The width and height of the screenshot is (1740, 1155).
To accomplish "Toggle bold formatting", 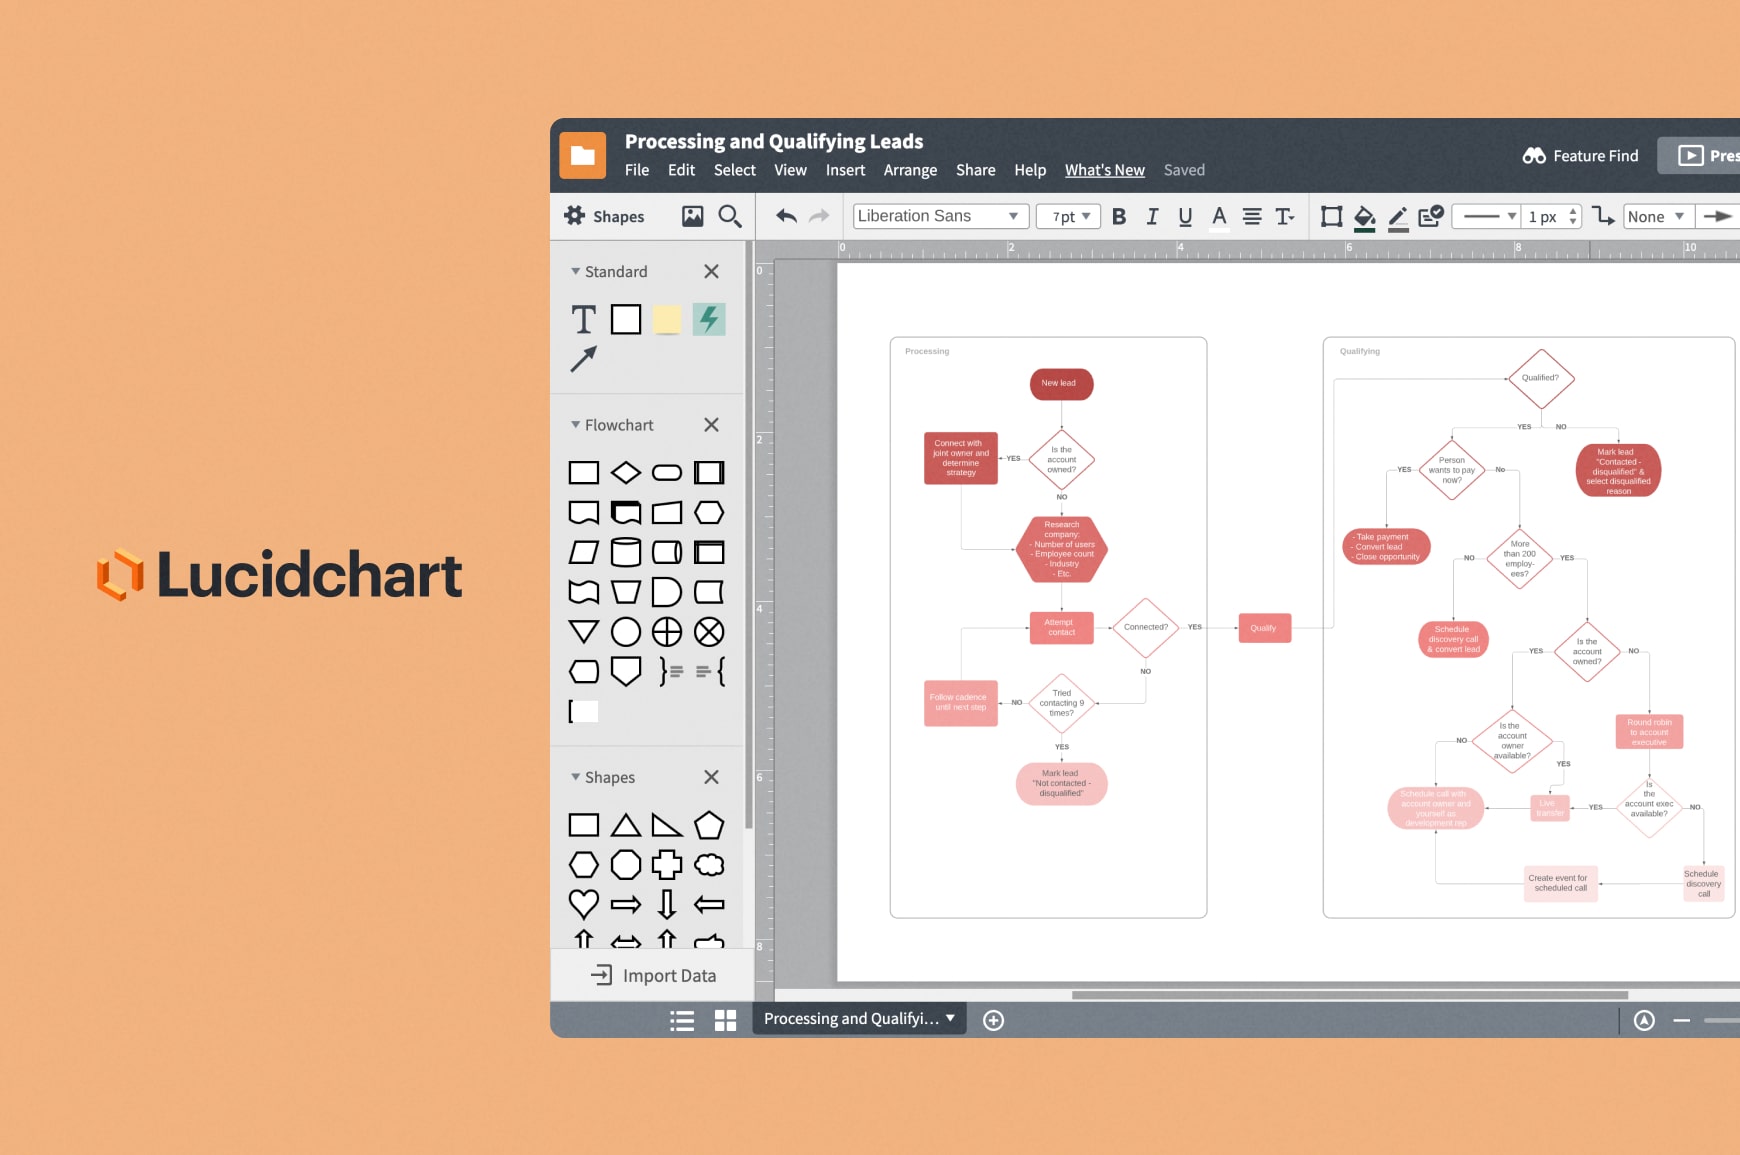I will [1119, 217].
